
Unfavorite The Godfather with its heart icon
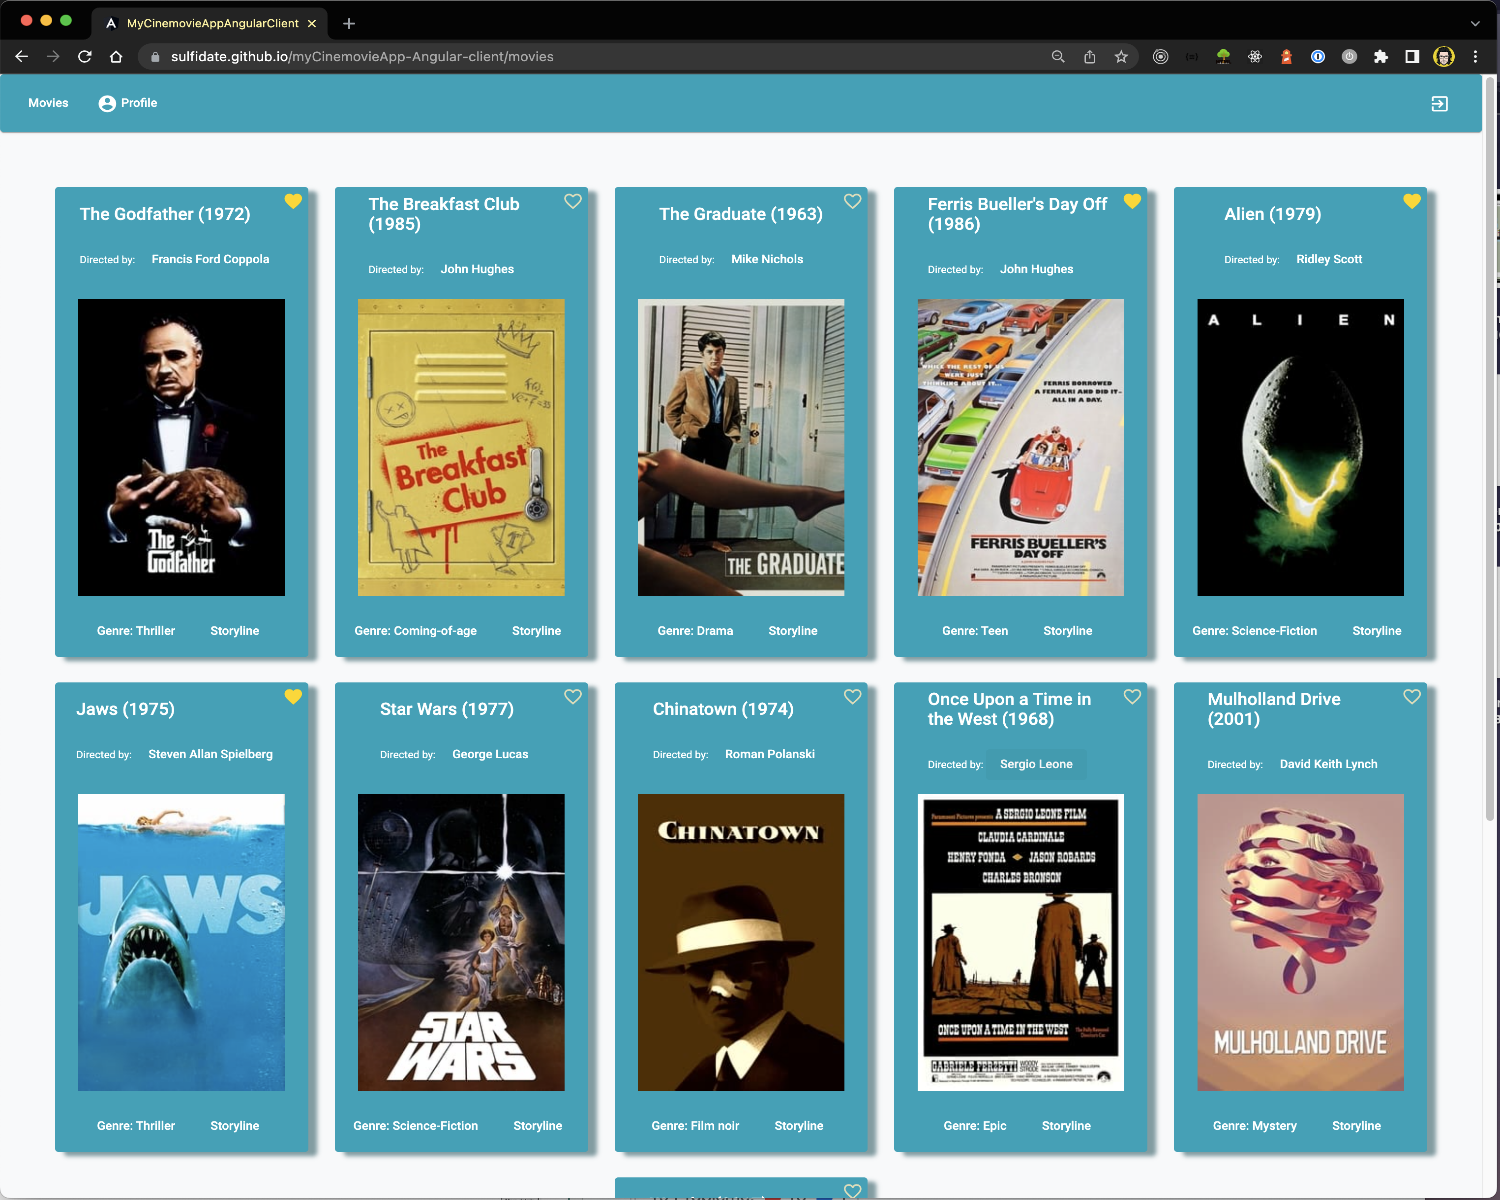pos(293,201)
